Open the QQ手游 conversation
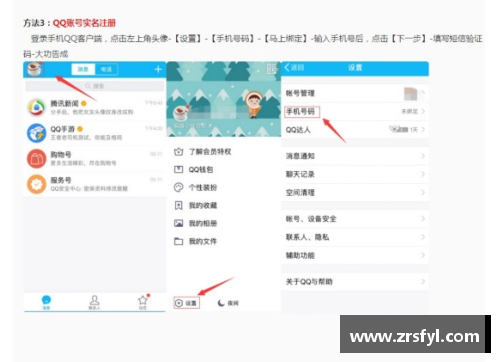Viewport: 500px width, 362px height. [95, 133]
